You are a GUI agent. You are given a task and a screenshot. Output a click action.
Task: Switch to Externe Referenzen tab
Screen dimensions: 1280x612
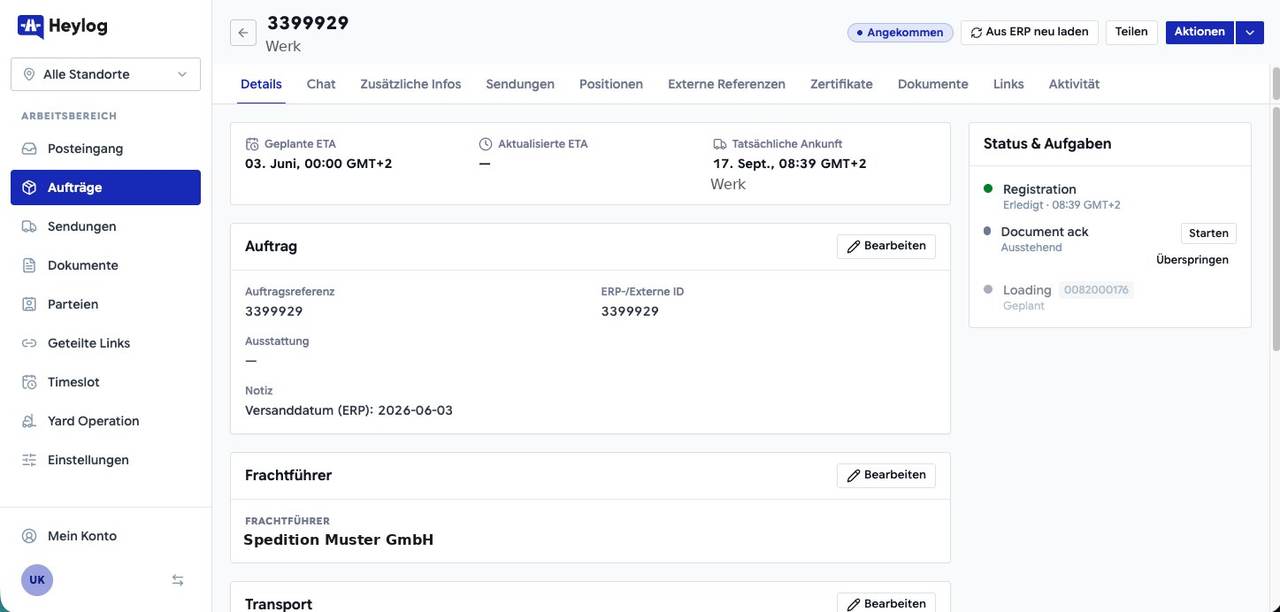[x=727, y=84]
